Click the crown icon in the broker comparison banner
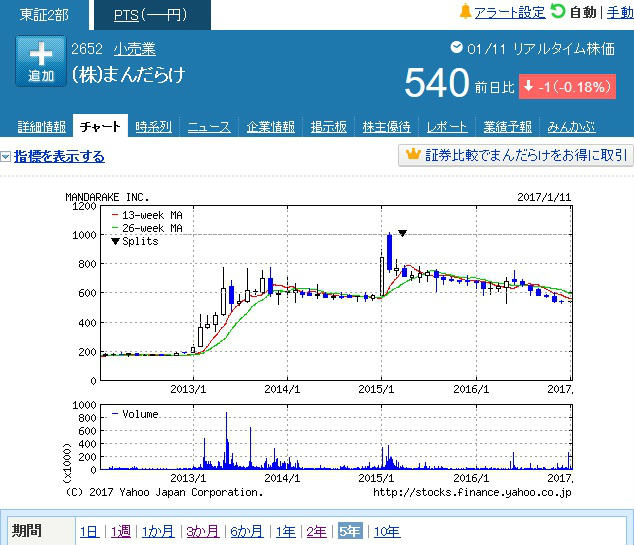Viewport: 634px width, 545px height. [x=413, y=154]
